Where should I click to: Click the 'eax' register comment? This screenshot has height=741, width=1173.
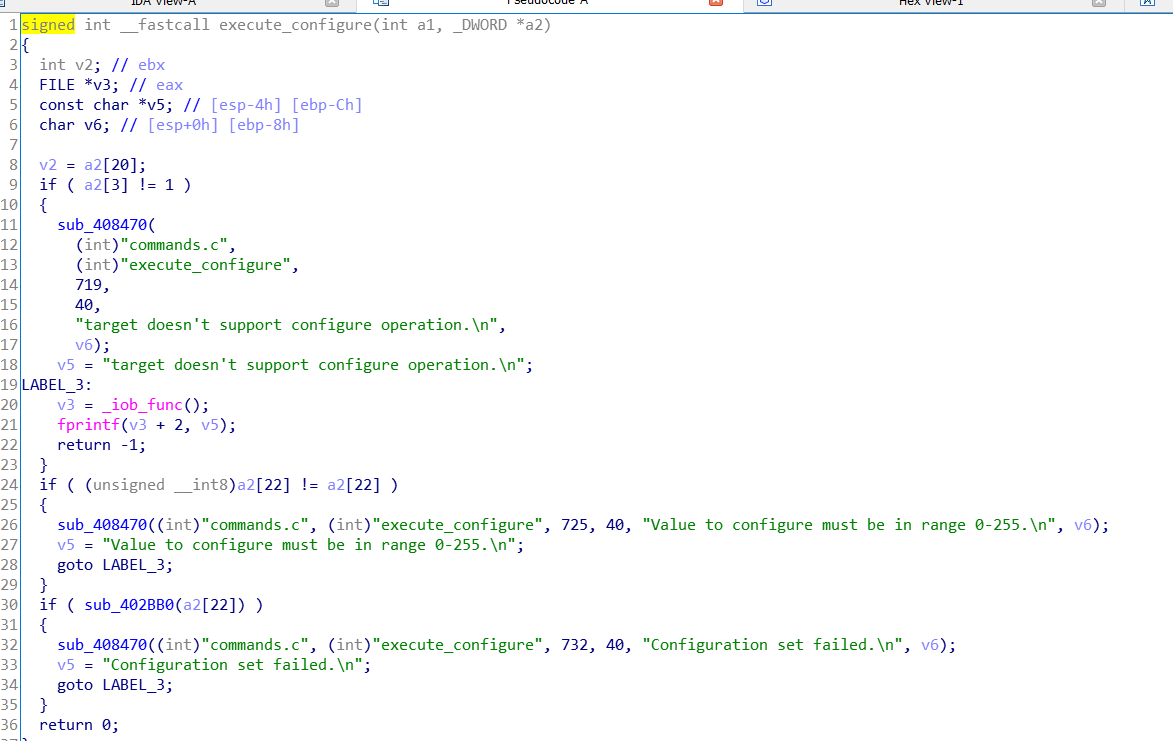coord(169,85)
